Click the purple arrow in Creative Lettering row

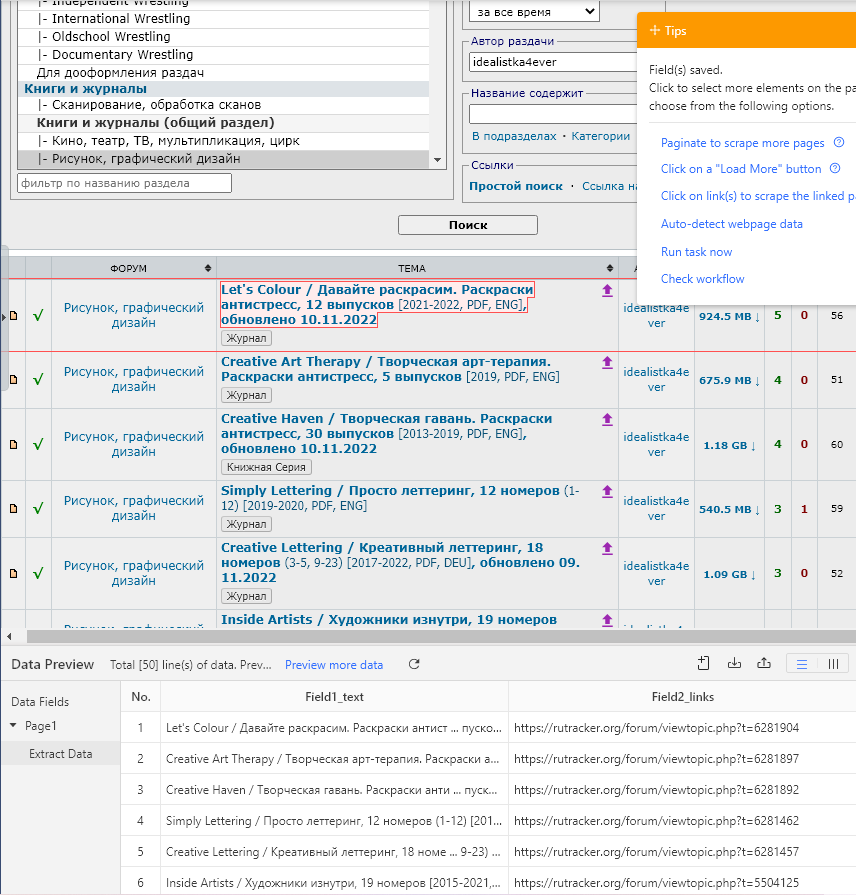tap(607, 549)
